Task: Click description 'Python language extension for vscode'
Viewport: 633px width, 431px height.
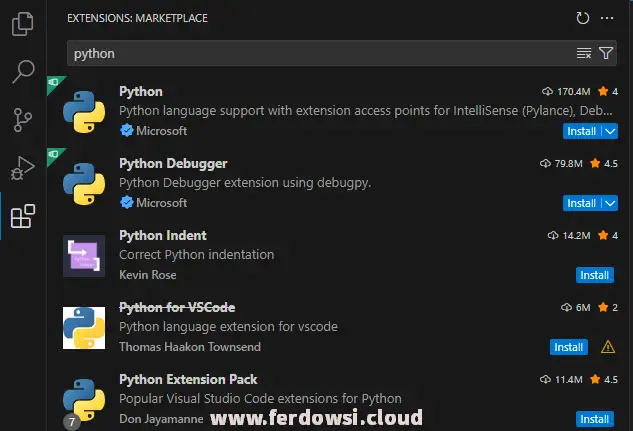Action: point(228,326)
